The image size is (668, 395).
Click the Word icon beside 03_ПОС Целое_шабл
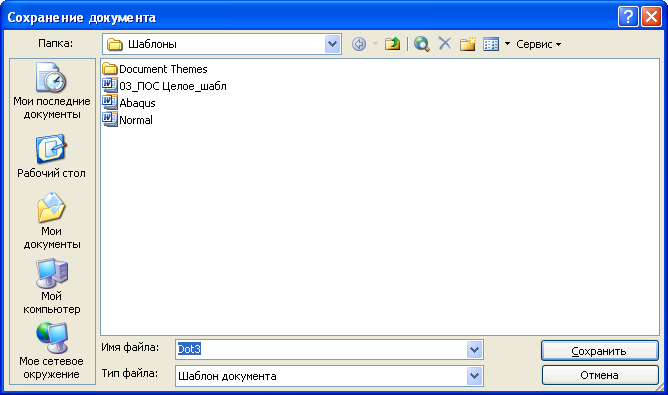(109, 86)
